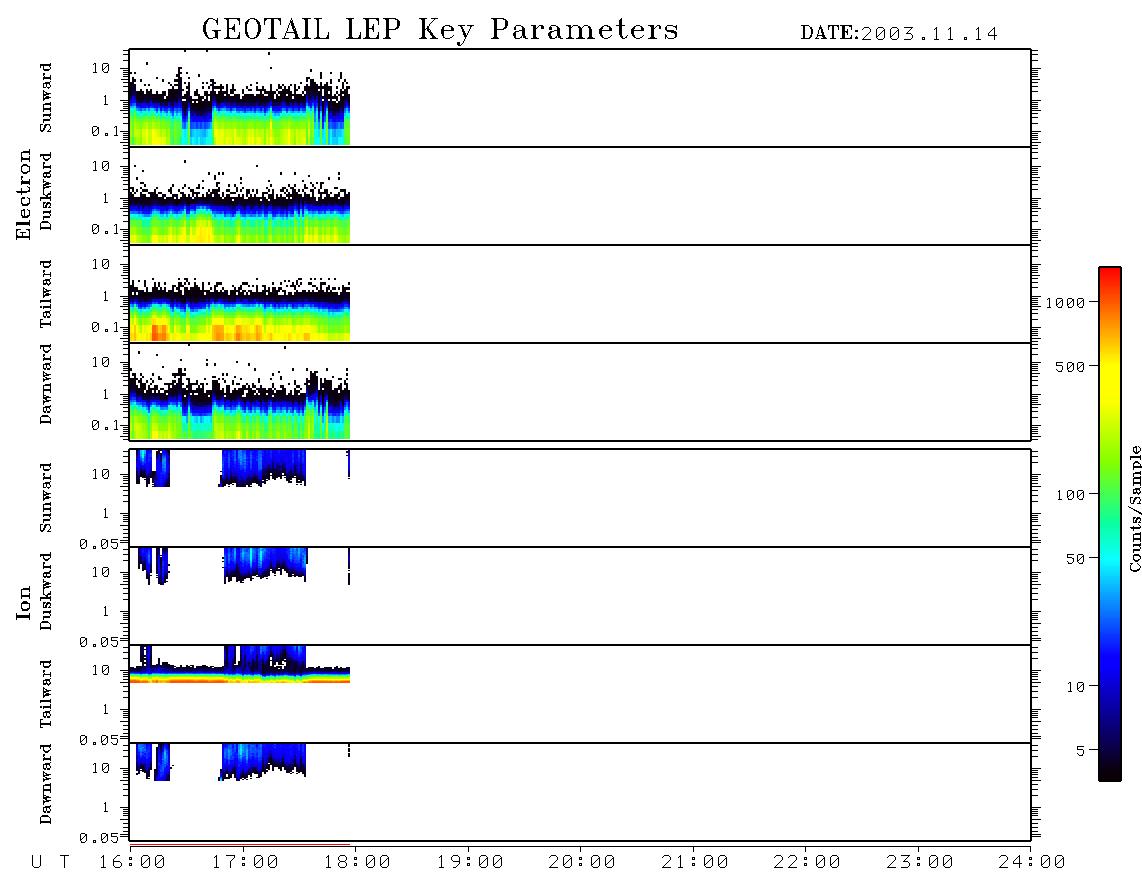
Task: Click the Ion Sunward panel label
Action: (x=46, y=498)
